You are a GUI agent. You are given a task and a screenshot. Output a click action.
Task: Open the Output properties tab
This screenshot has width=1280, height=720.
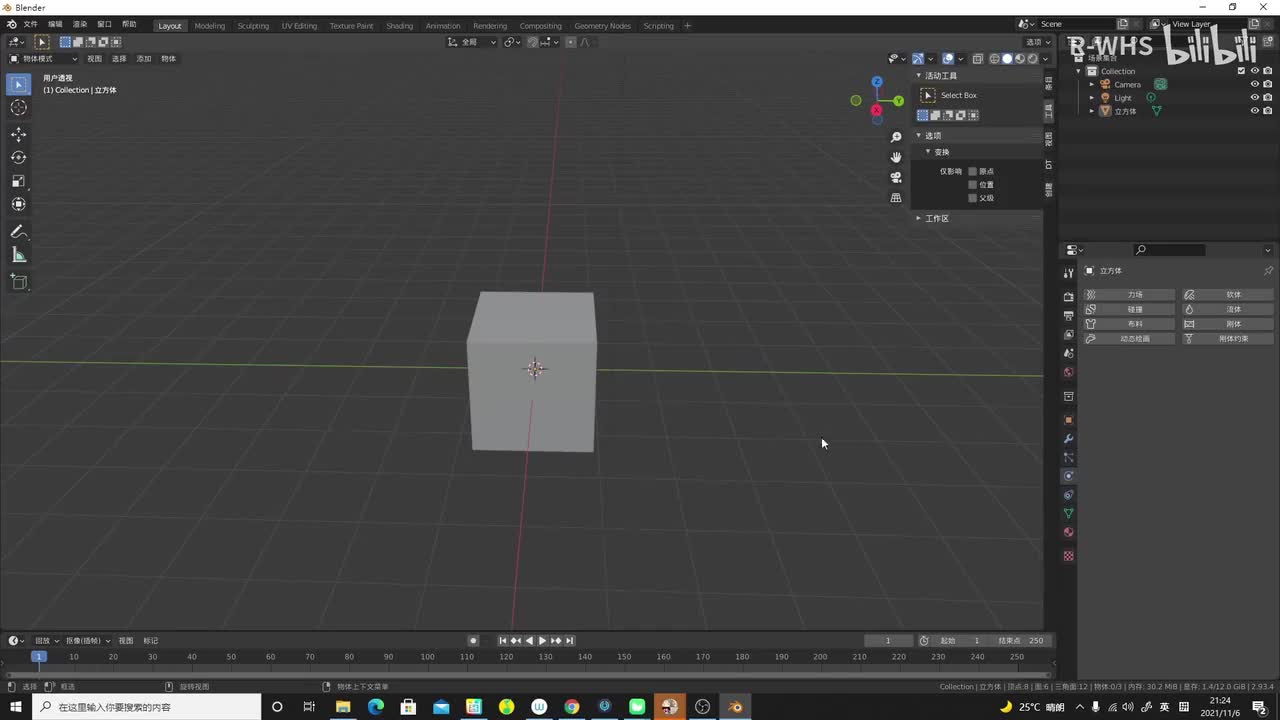point(1068,316)
